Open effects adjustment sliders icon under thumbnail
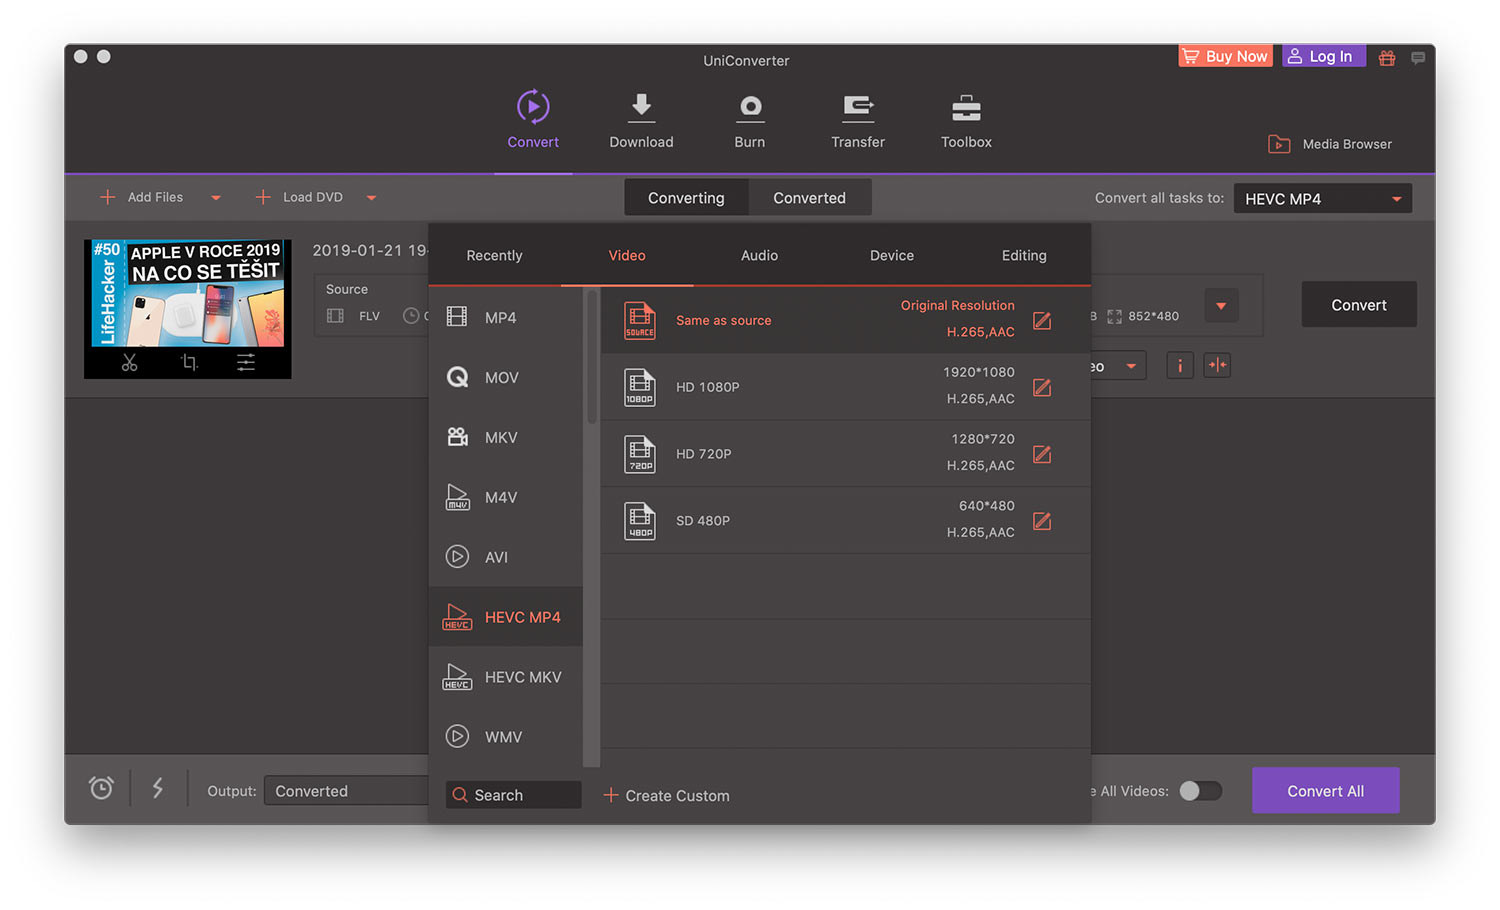Image resolution: width=1500 pixels, height=910 pixels. pyautogui.click(x=246, y=363)
